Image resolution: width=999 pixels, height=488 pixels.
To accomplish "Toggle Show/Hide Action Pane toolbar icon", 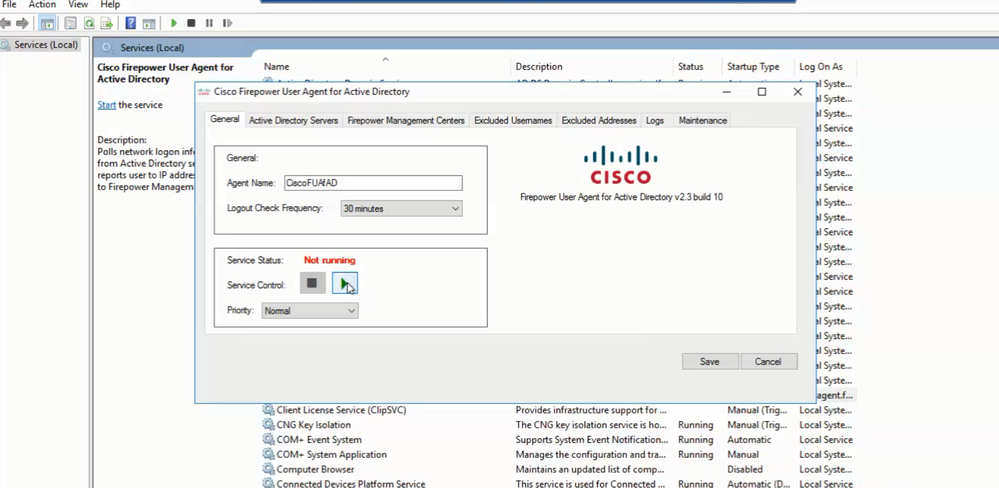I will pos(148,24).
